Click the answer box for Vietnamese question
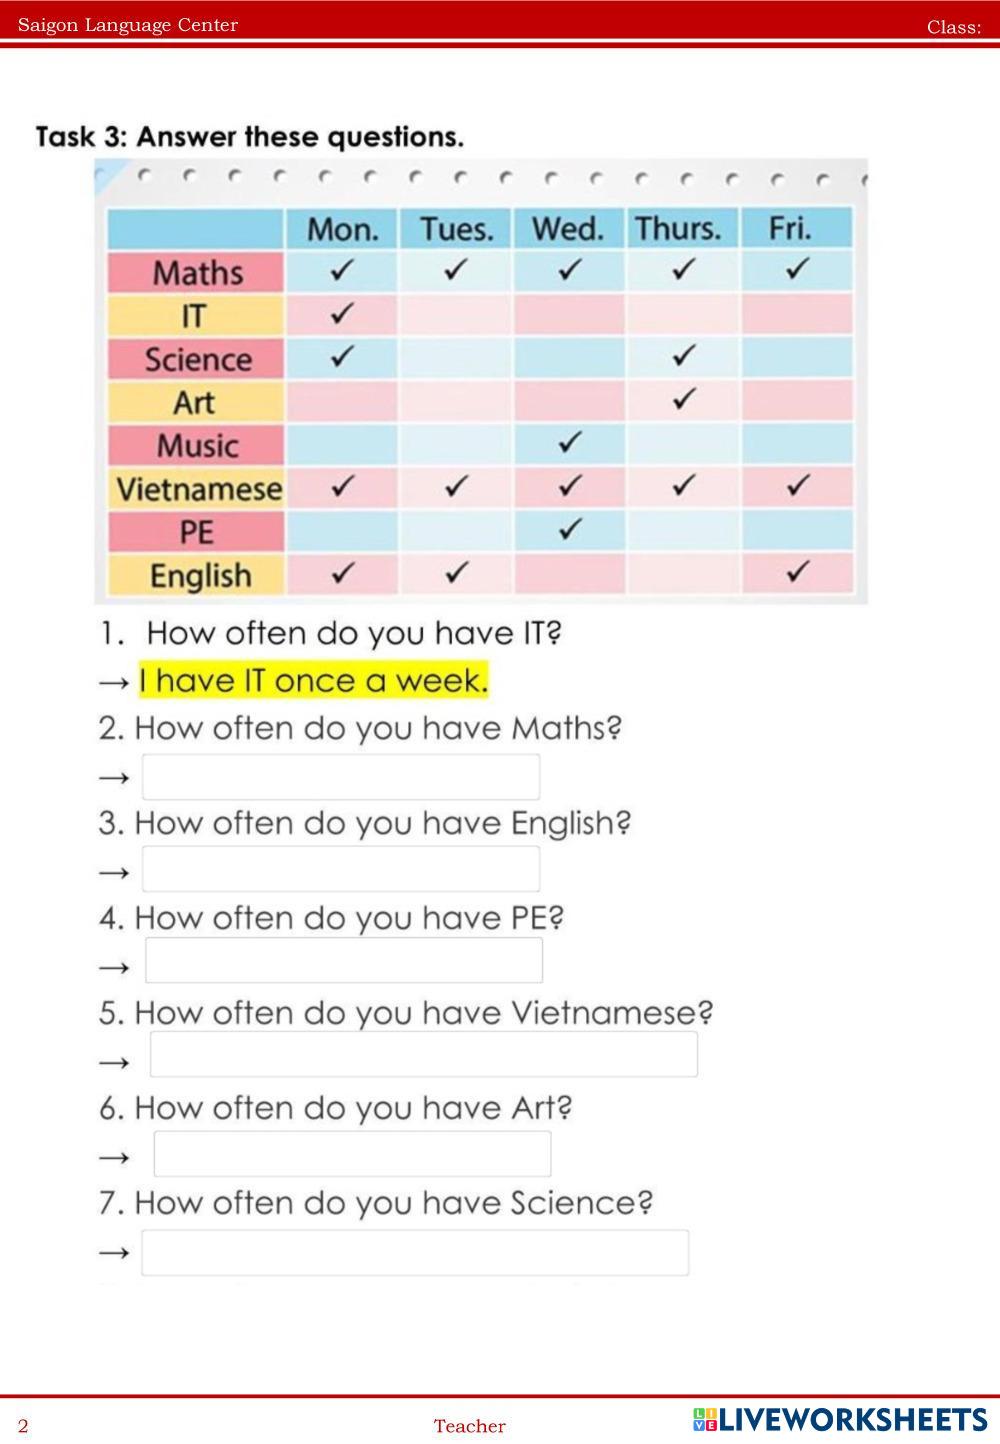Screen dimensions: 1000x1444 [x=423, y=1055]
